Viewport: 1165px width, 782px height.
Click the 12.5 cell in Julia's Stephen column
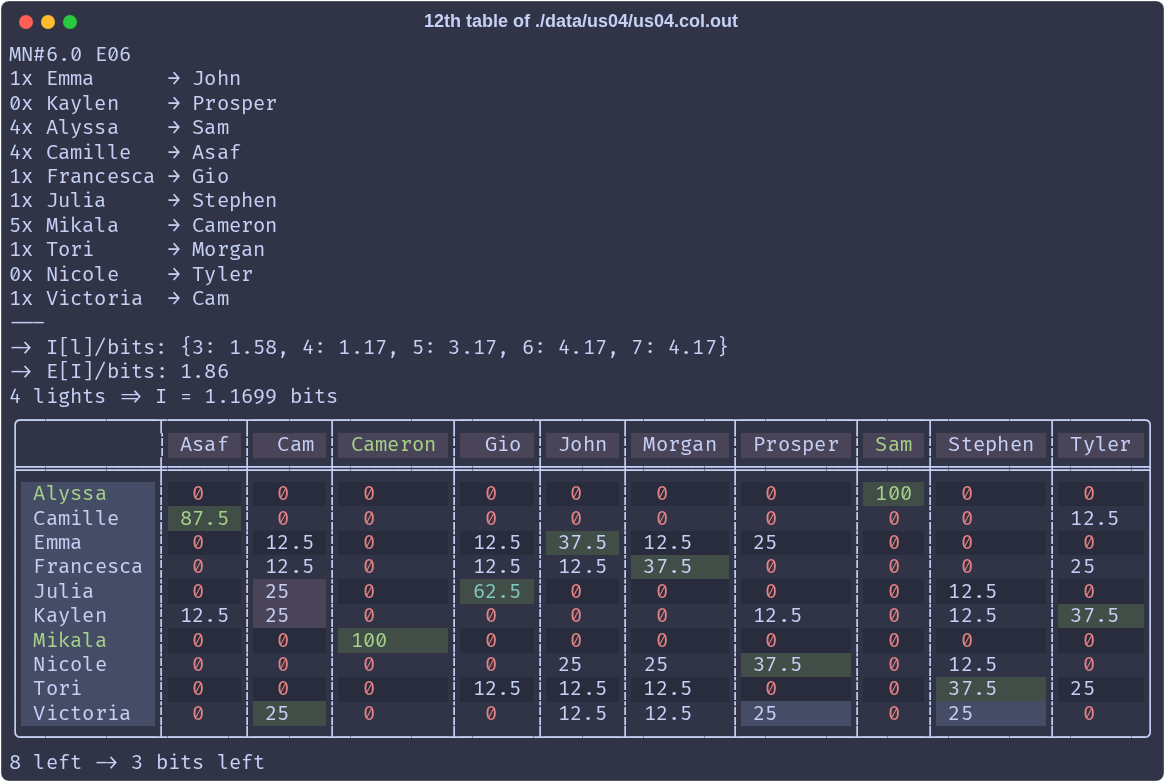tap(990, 591)
